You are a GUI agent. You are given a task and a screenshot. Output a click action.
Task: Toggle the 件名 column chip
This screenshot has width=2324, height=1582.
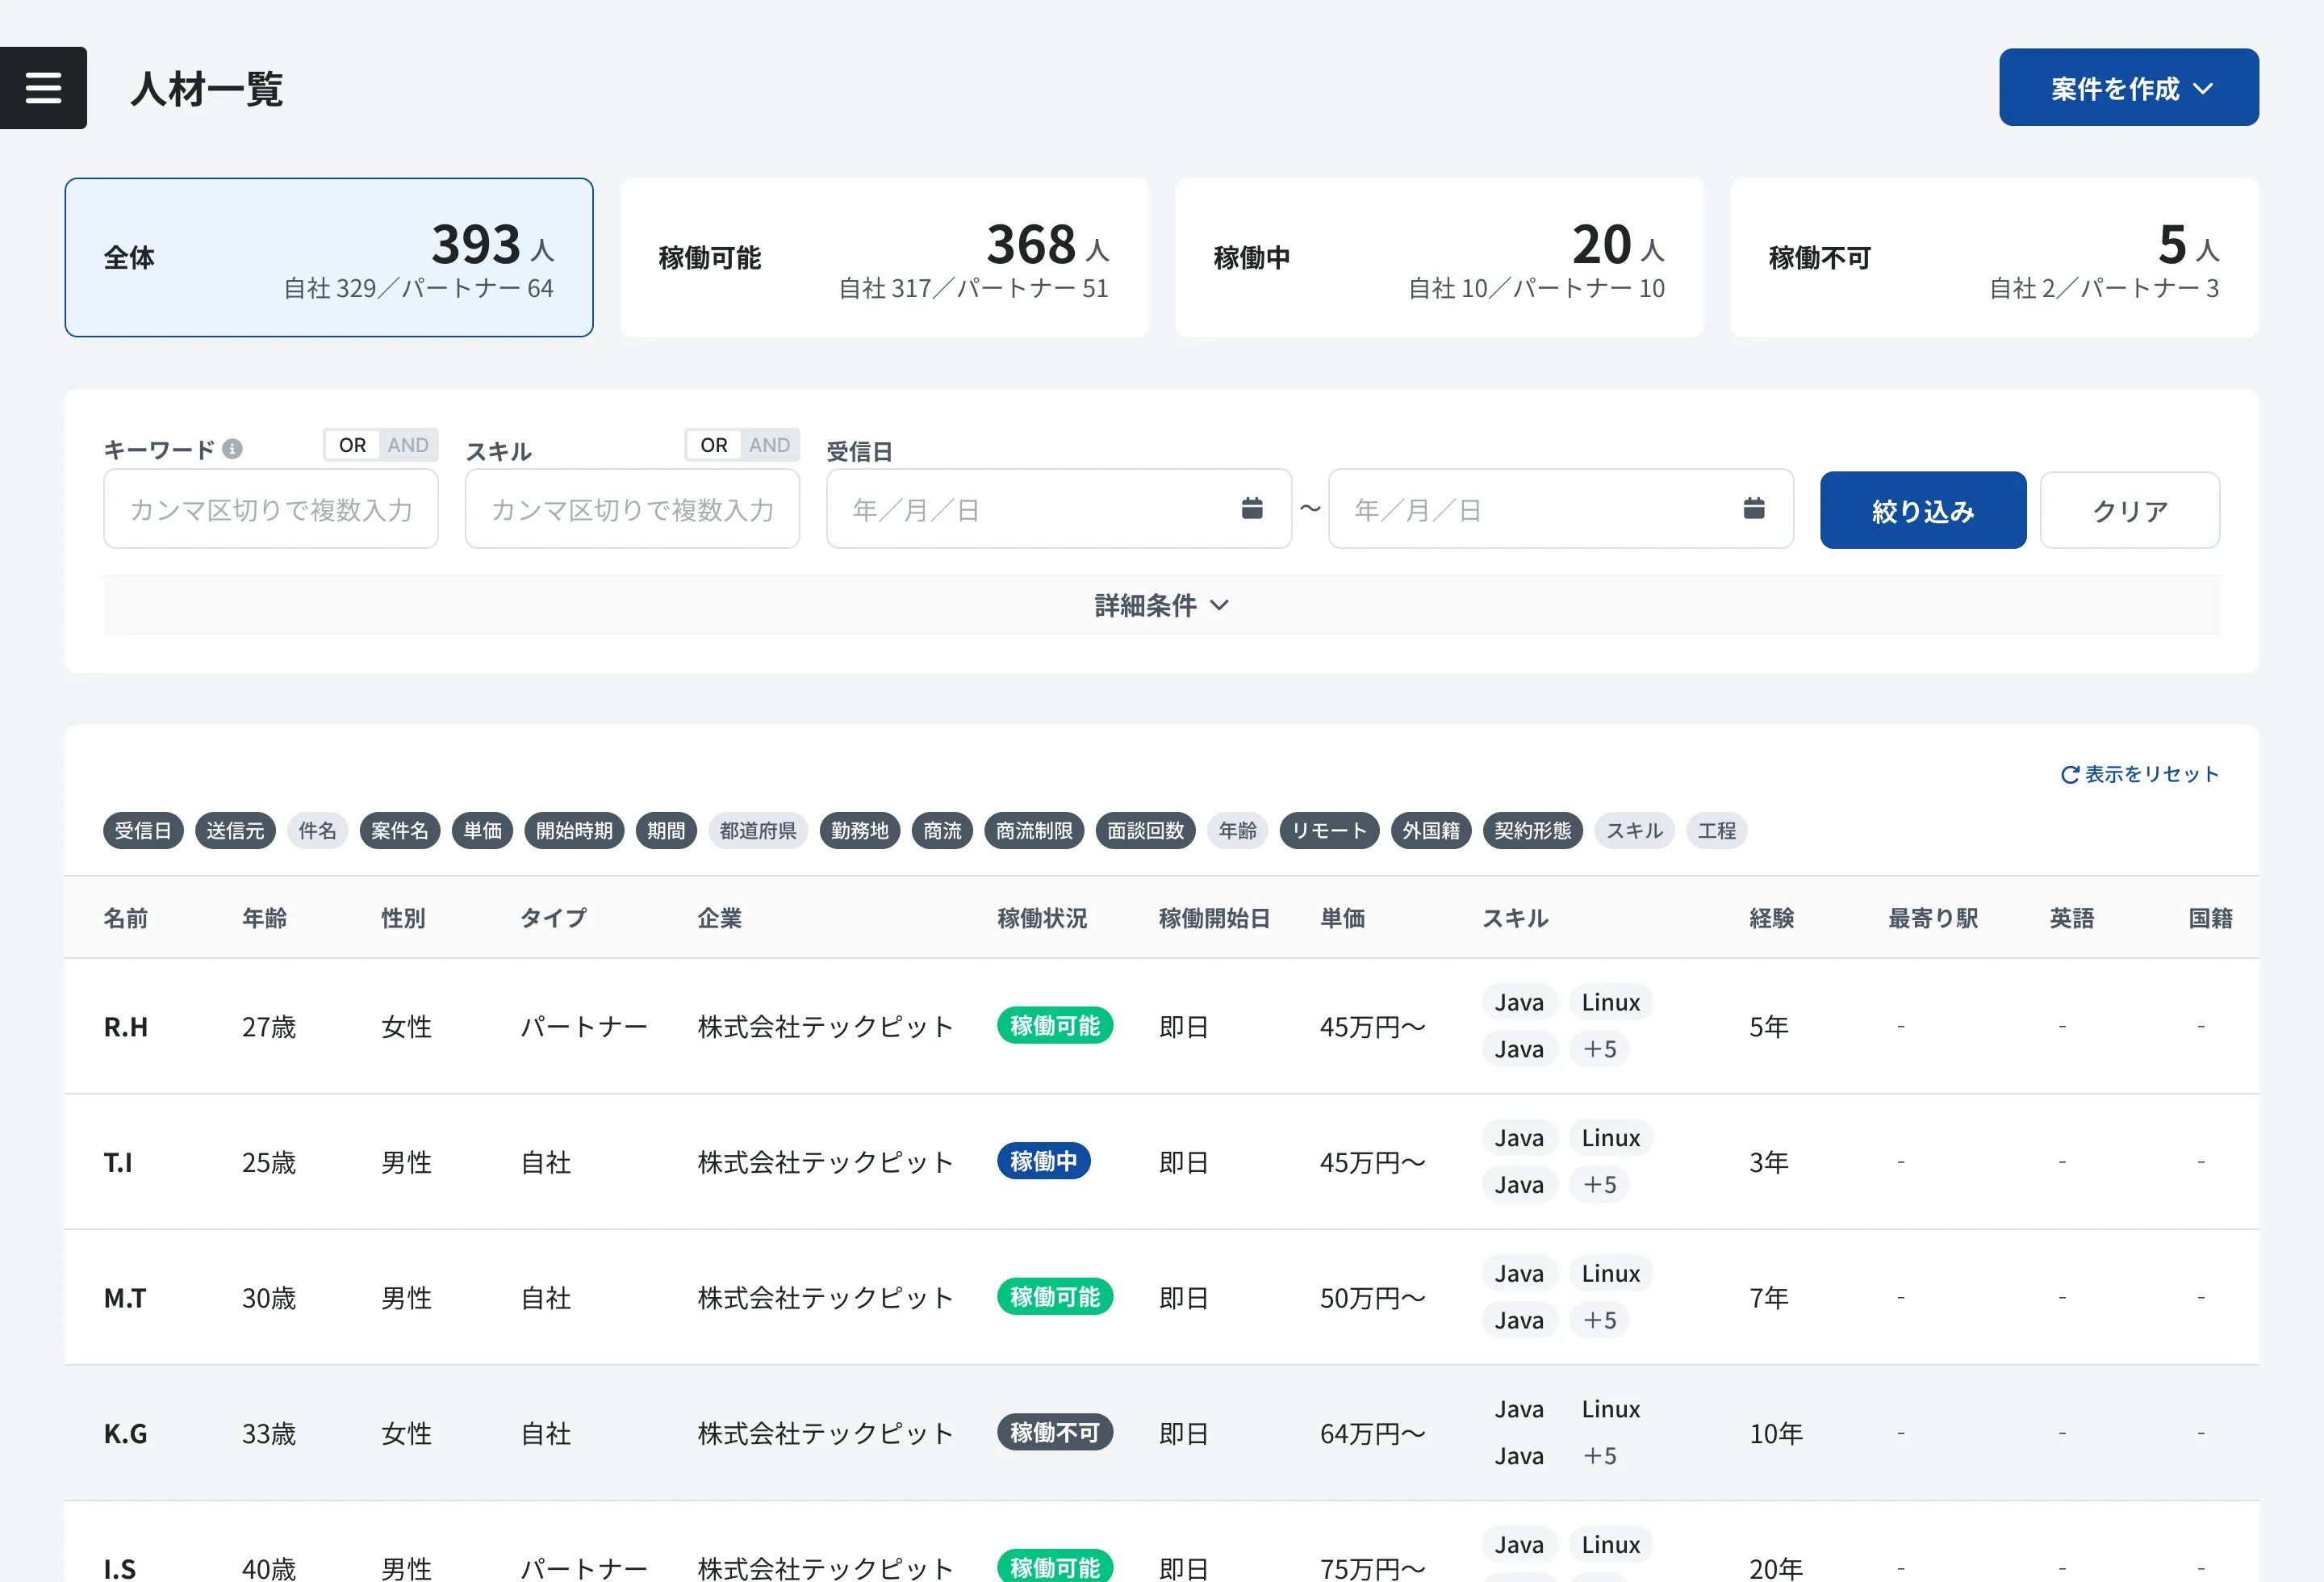(x=317, y=830)
